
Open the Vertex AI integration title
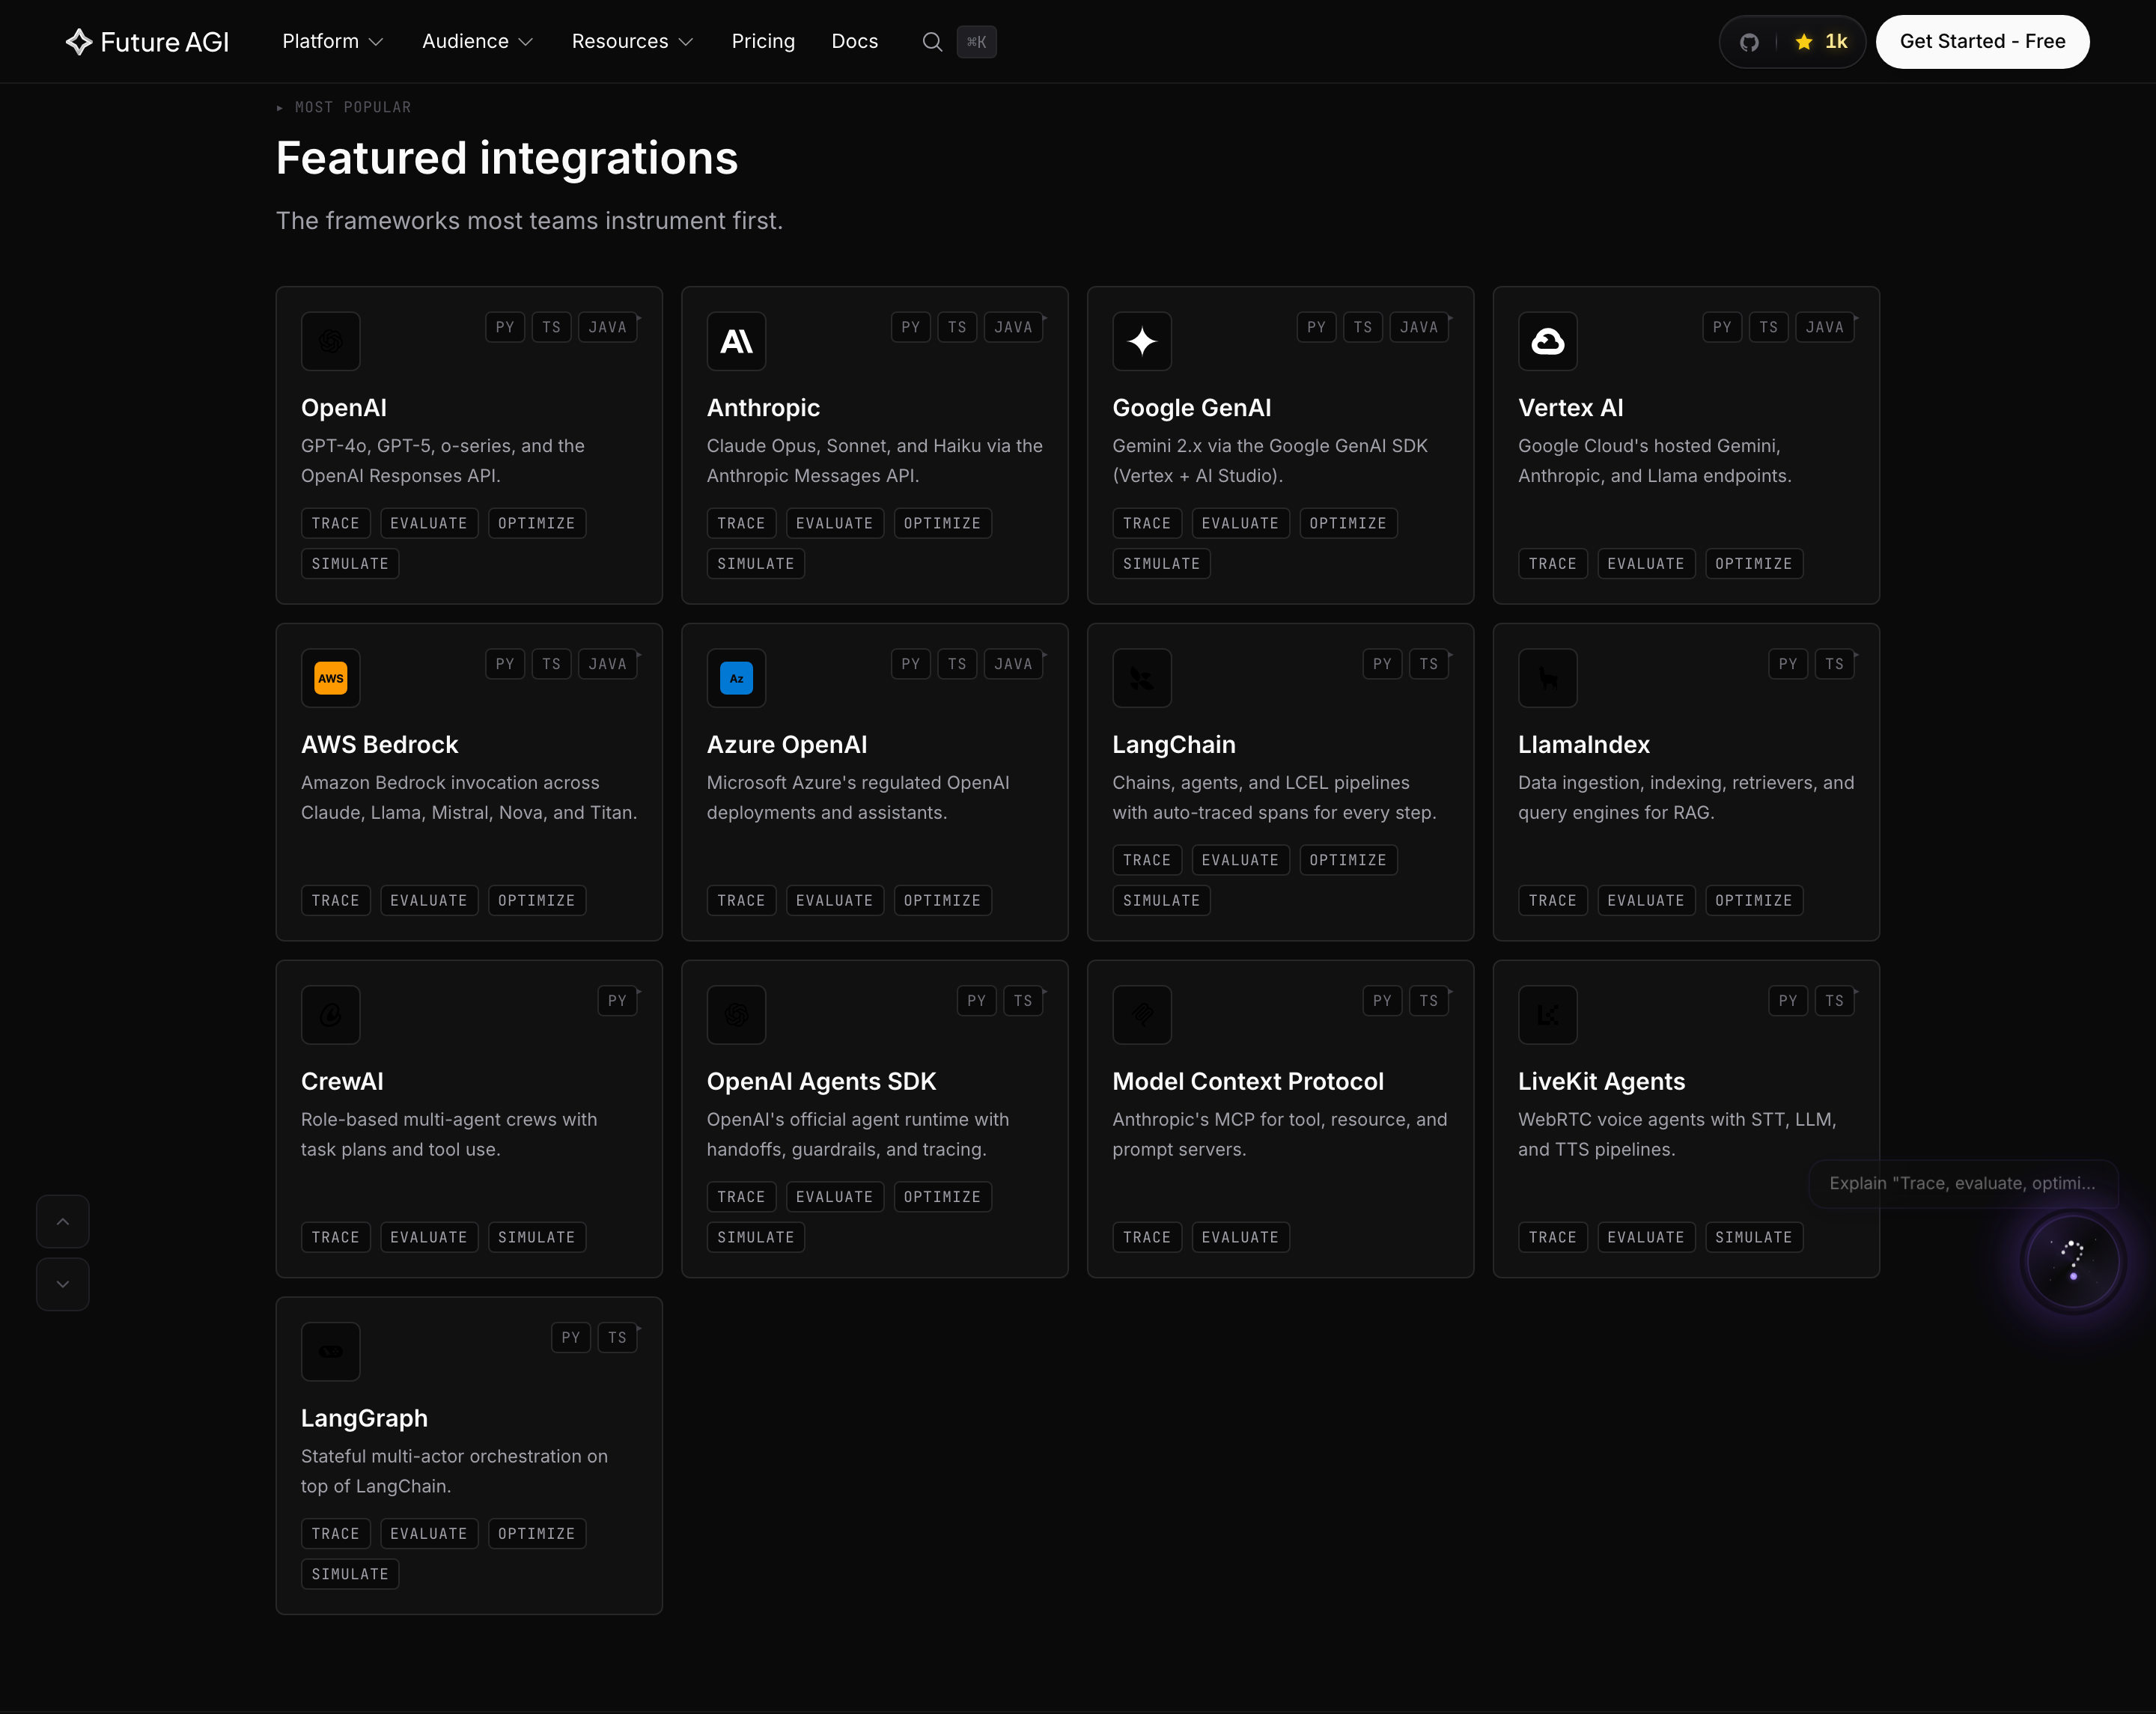click(x=1571, y=408)
